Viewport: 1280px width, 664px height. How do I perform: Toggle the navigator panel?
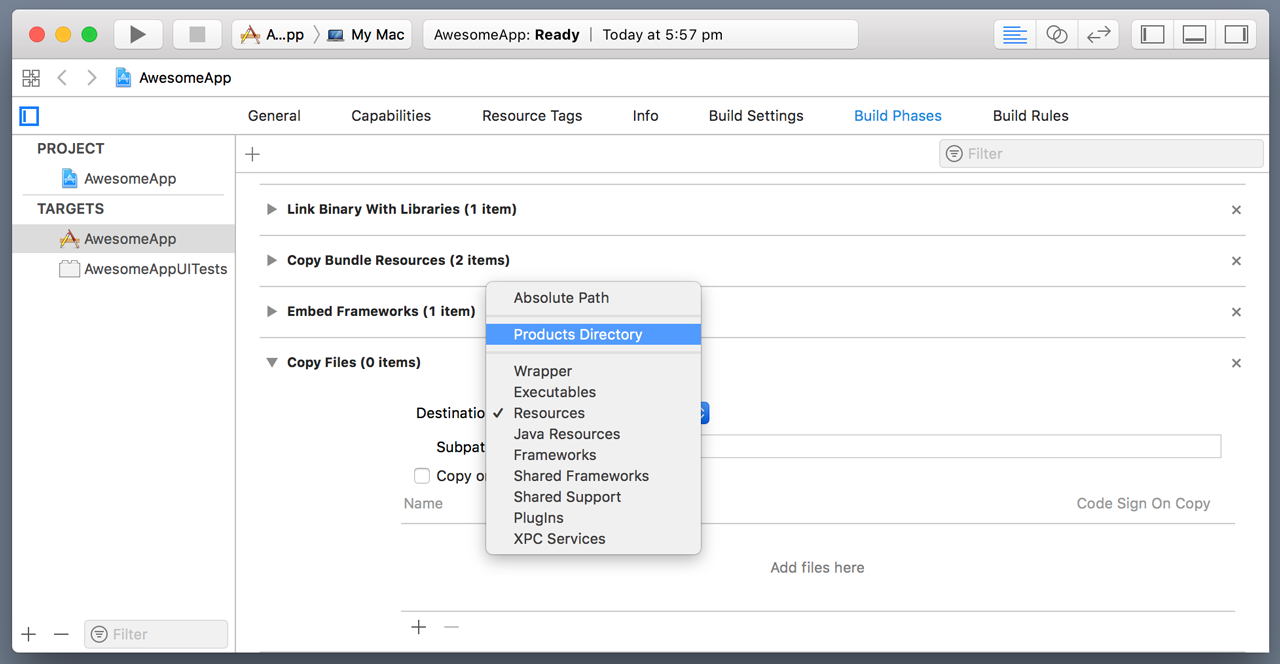tap(1153, 34)
